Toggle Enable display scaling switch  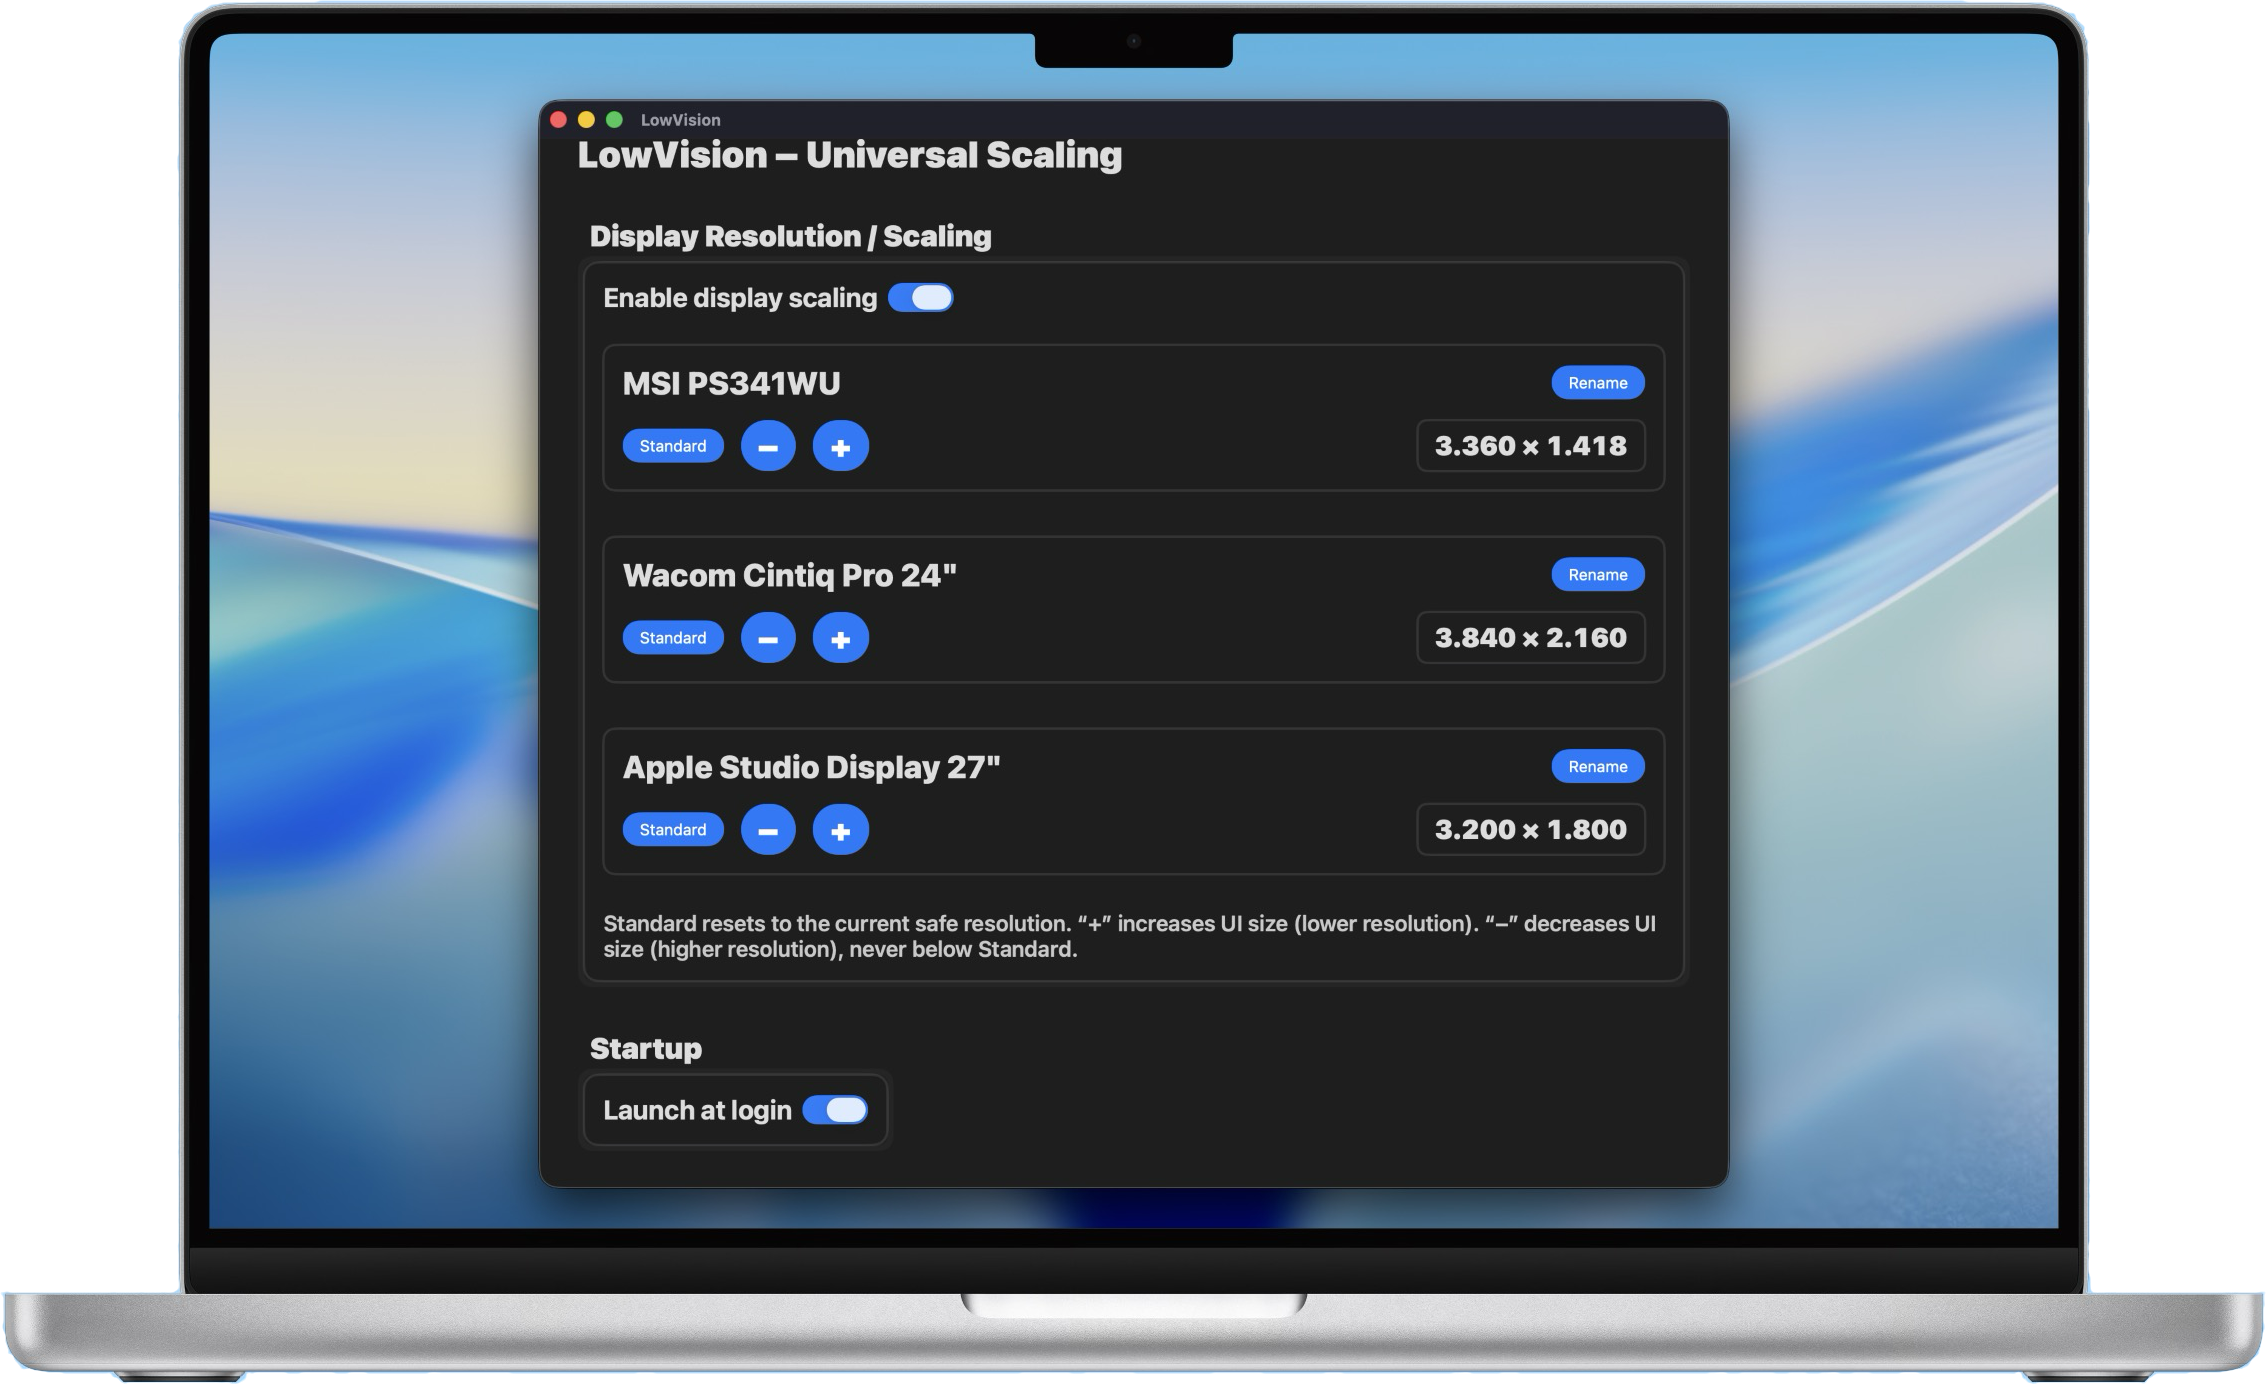(x=920, y=298)
